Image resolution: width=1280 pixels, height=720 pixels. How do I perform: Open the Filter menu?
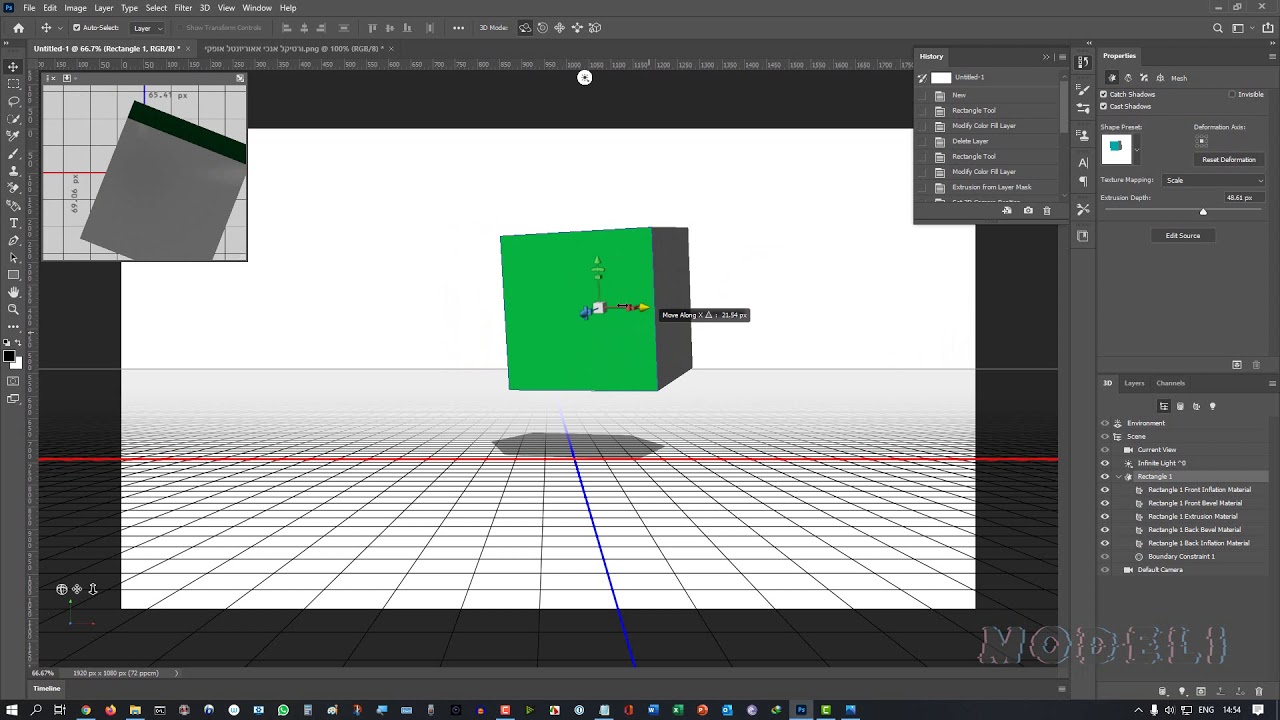[183, 8]
